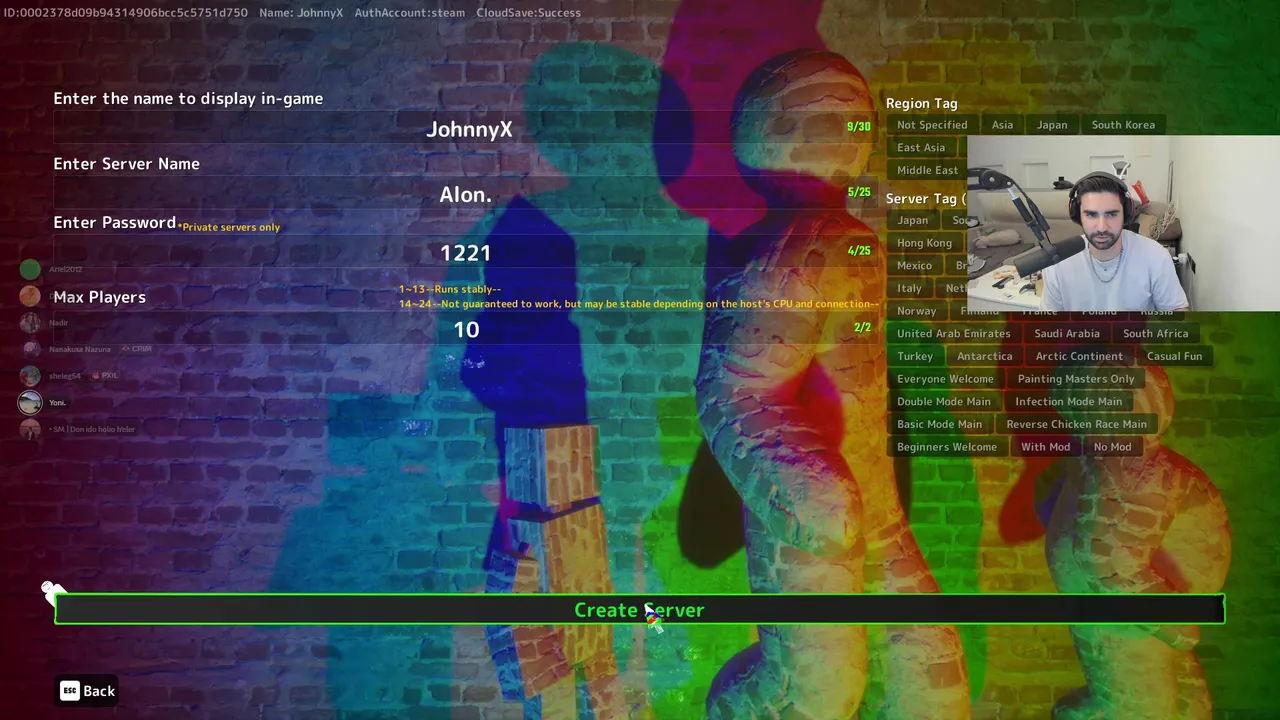Enable the United Arab Emirates tag

953,334
